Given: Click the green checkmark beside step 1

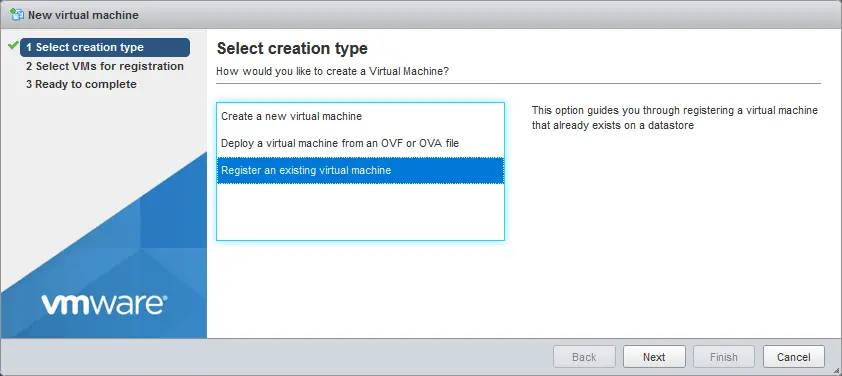Looking at the screenshot, I should pyautogui.click(x=13, y=46).
